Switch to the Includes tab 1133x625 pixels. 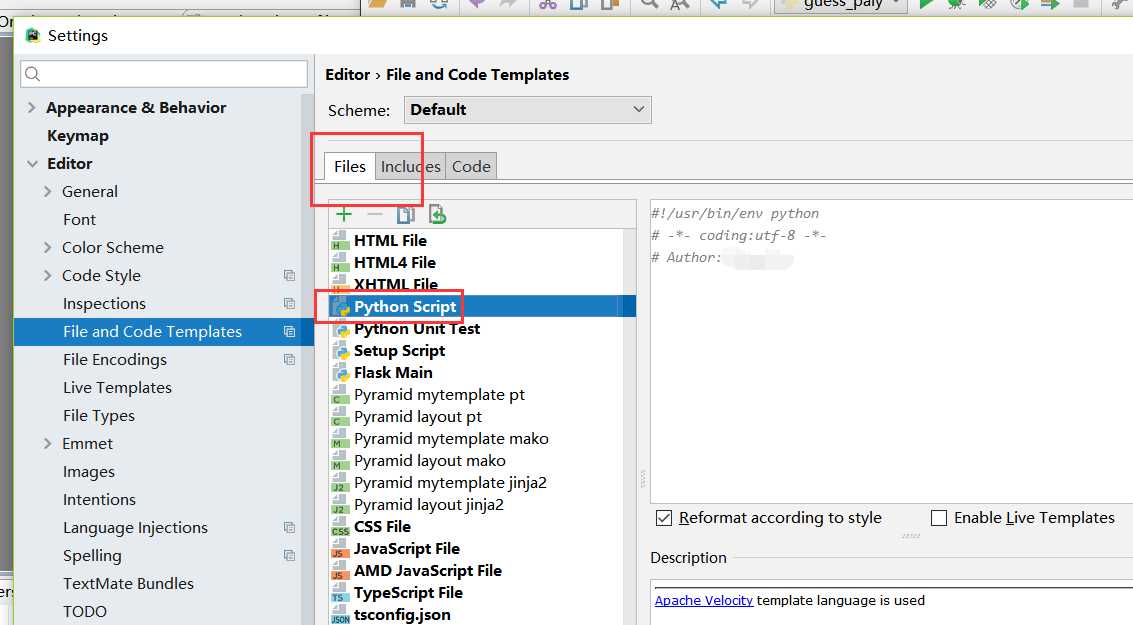410,166
